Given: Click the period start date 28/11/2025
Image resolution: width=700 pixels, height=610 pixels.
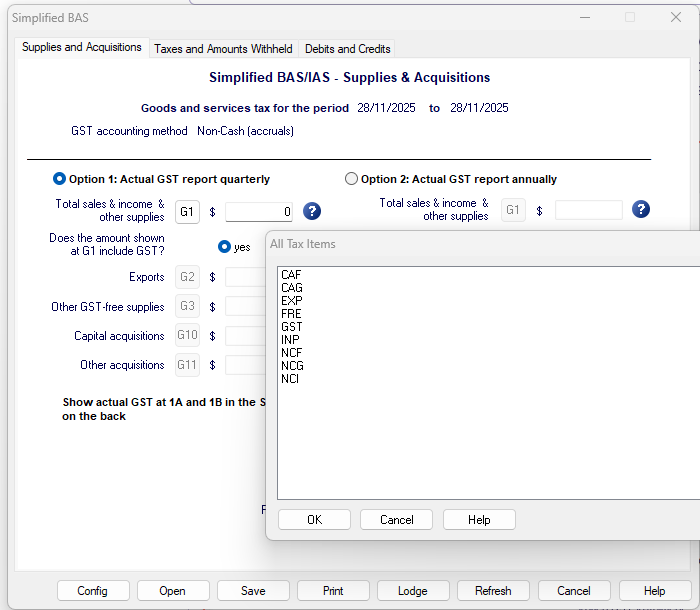Looking at the screenshot, I should pos(386,108).
